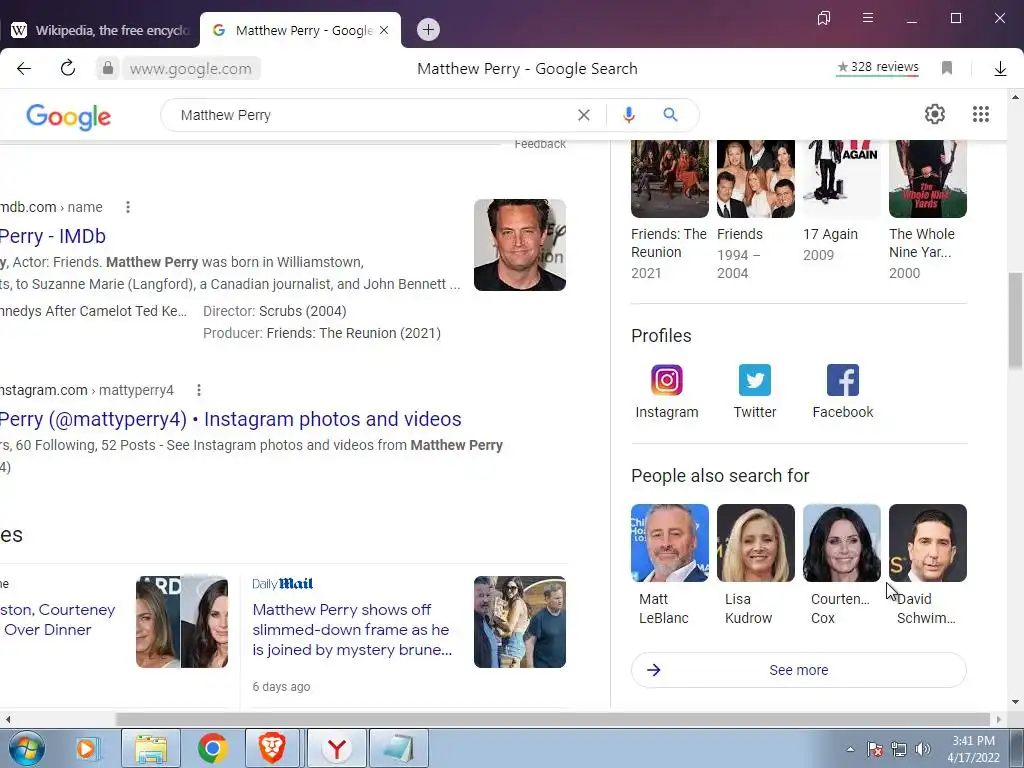
Task: Open the Daily Mail slimmed-down frame article
Action: coord(352,630)
